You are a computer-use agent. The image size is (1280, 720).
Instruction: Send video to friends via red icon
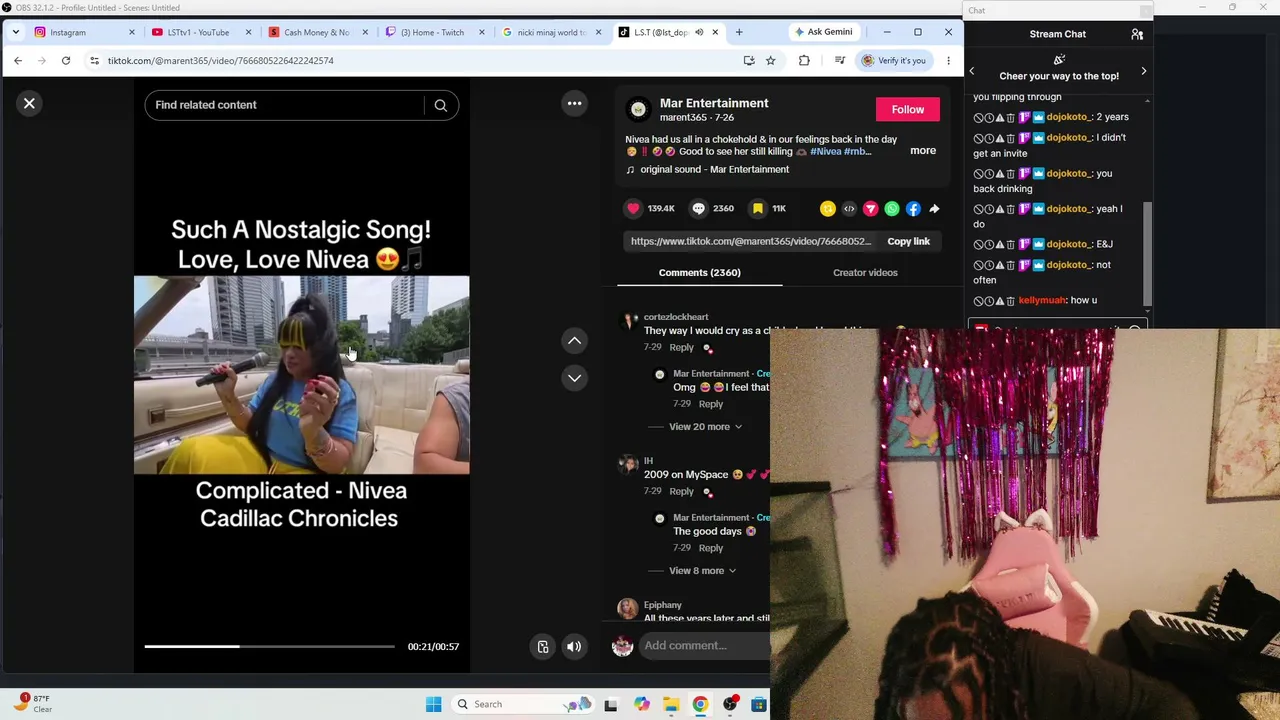(870, 209)
